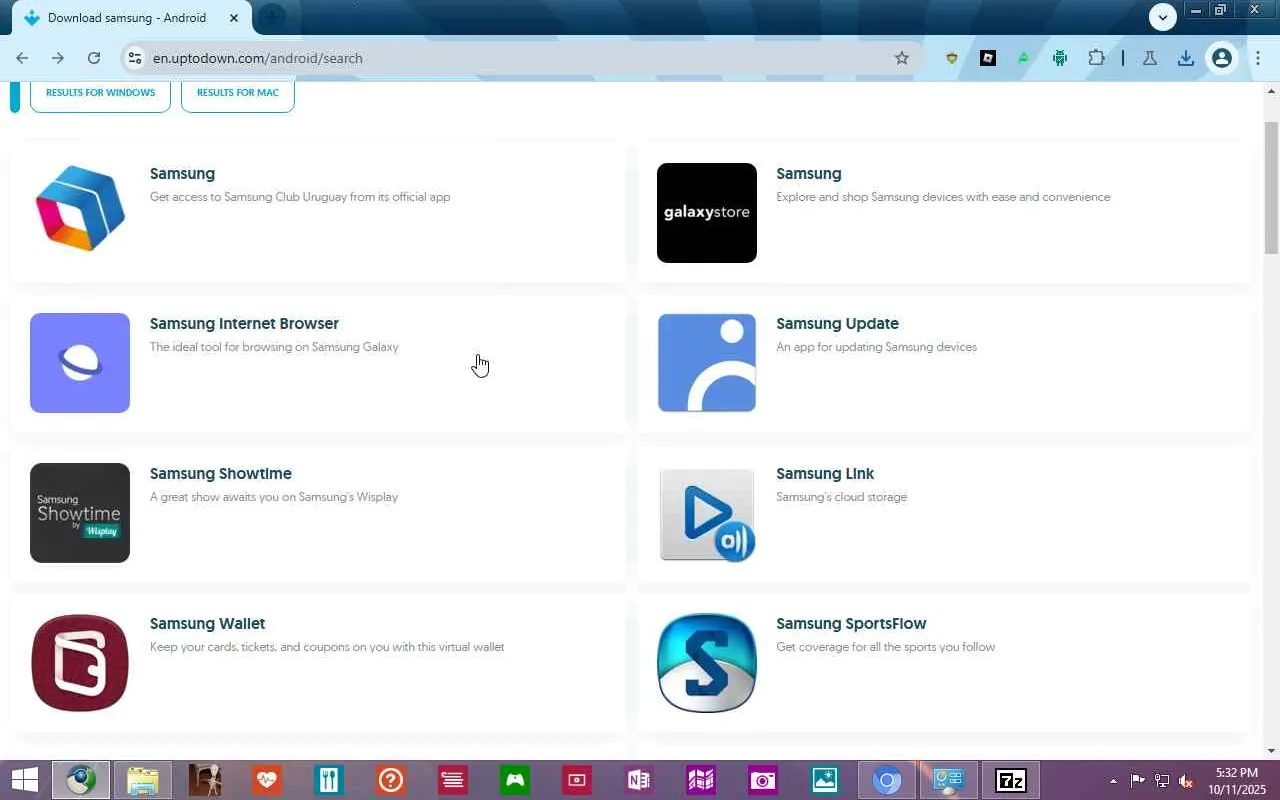
Task: Close the Download samsung - Android tab
Action: (x=235, y=18)
